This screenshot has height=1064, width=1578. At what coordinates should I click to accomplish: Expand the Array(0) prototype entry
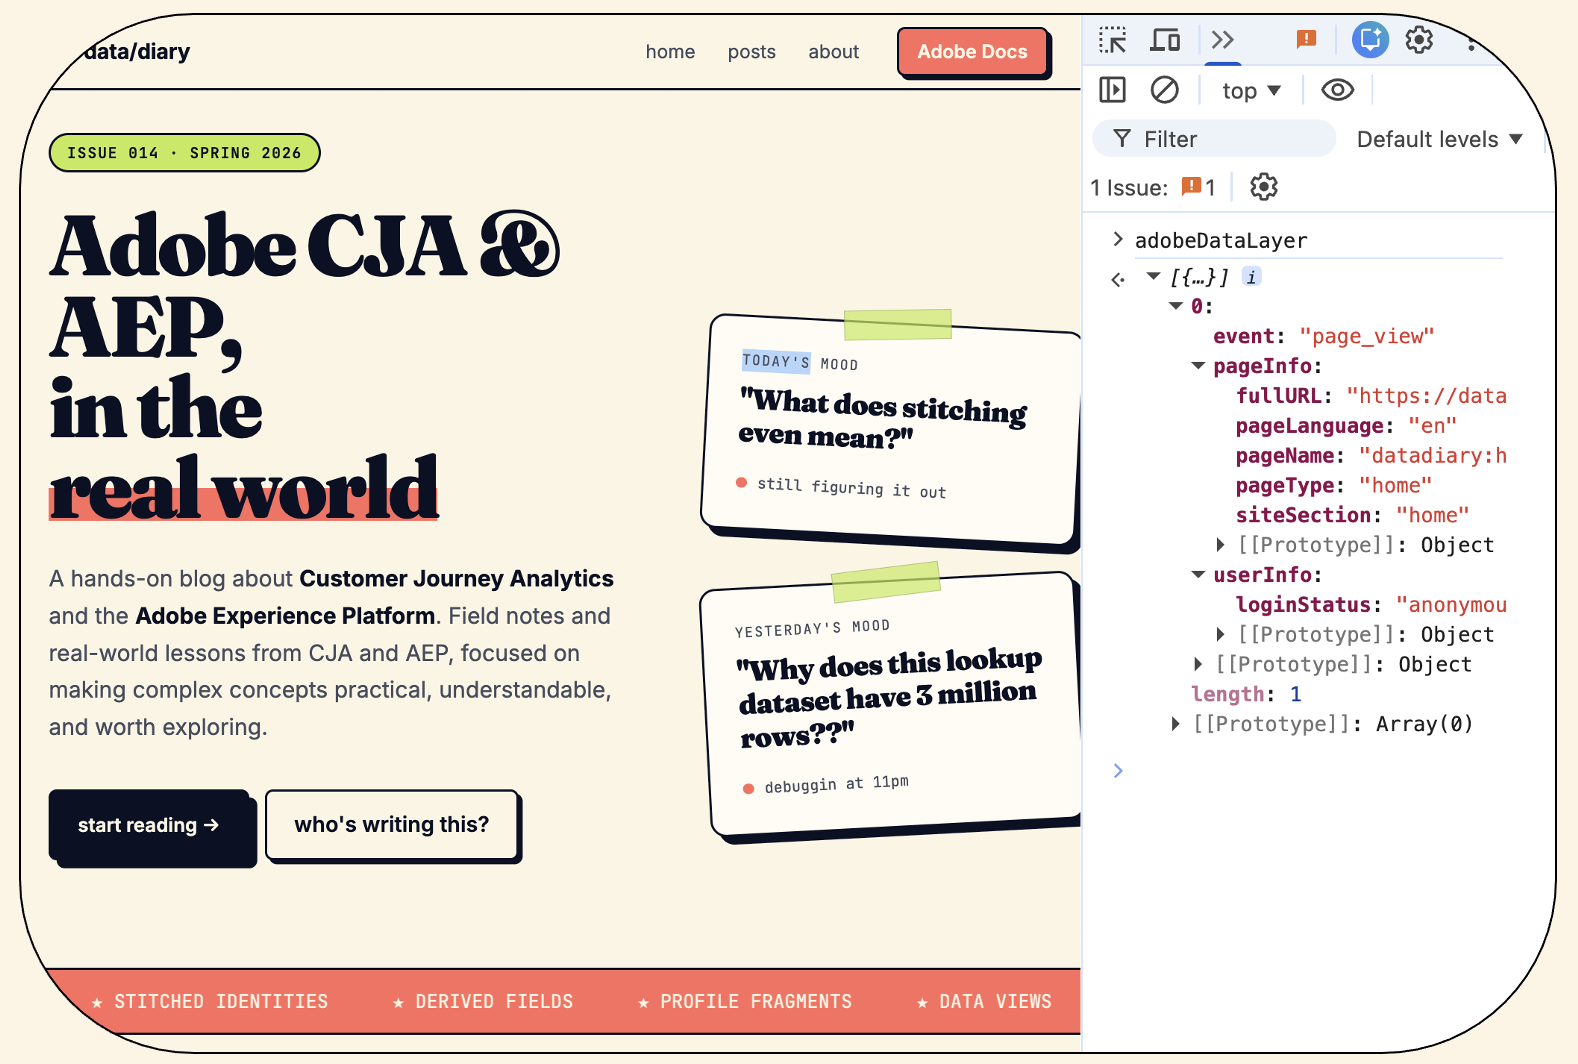click(1176, 724)
